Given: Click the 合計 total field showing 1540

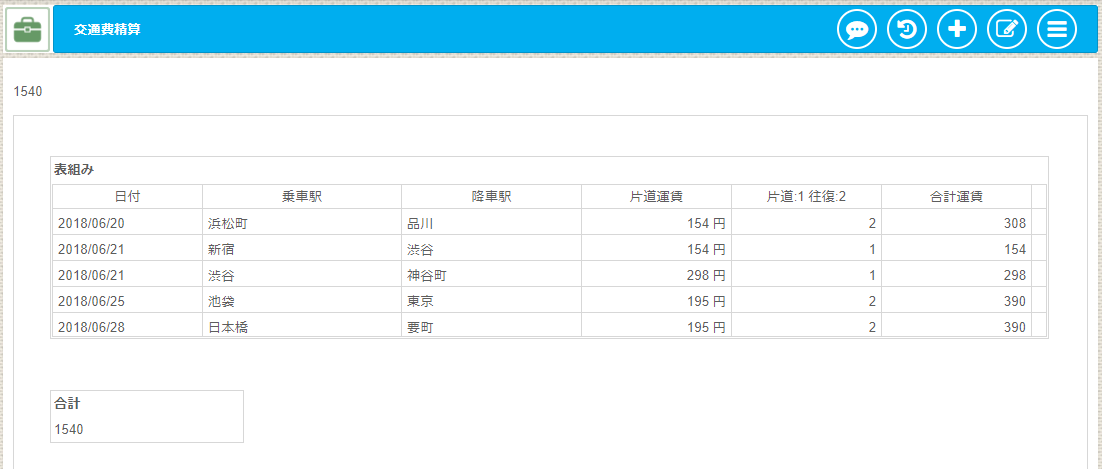Looking at the screenshot, I should coord(146,428).
